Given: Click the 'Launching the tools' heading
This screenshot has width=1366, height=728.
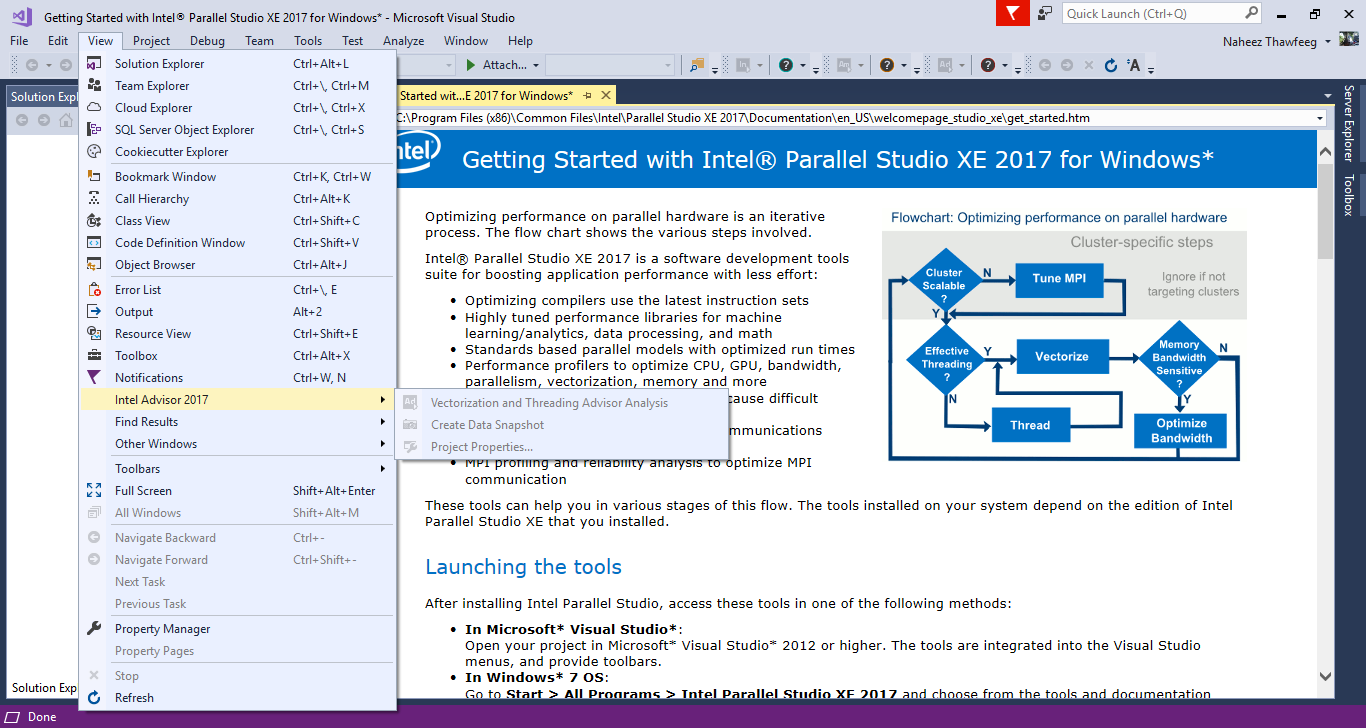Looking at the screenshot, I should pyautogui.click(x=523, y=567).
